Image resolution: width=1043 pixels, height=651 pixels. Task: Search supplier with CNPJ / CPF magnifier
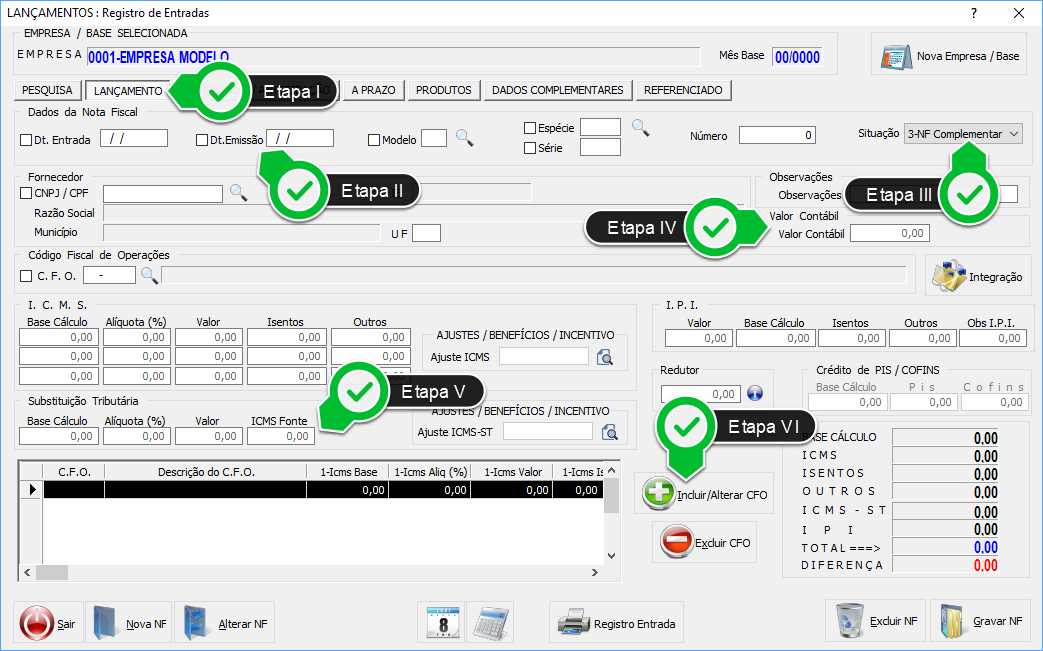pos(238,193)
